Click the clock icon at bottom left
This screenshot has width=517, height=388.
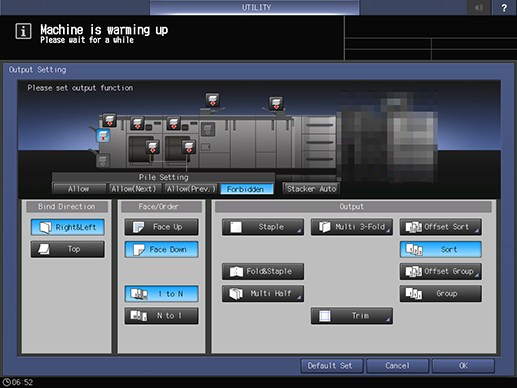(6, 382)
